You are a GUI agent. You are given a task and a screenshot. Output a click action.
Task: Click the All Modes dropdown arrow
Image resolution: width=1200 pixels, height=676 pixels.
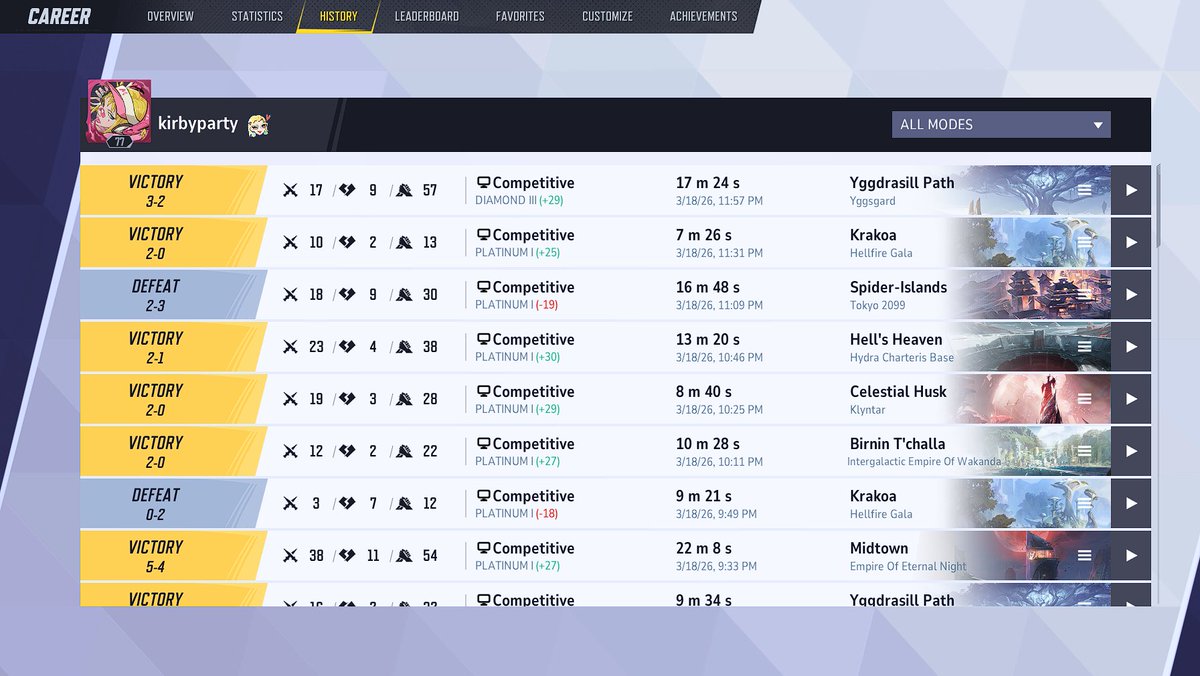point(1097,126)
